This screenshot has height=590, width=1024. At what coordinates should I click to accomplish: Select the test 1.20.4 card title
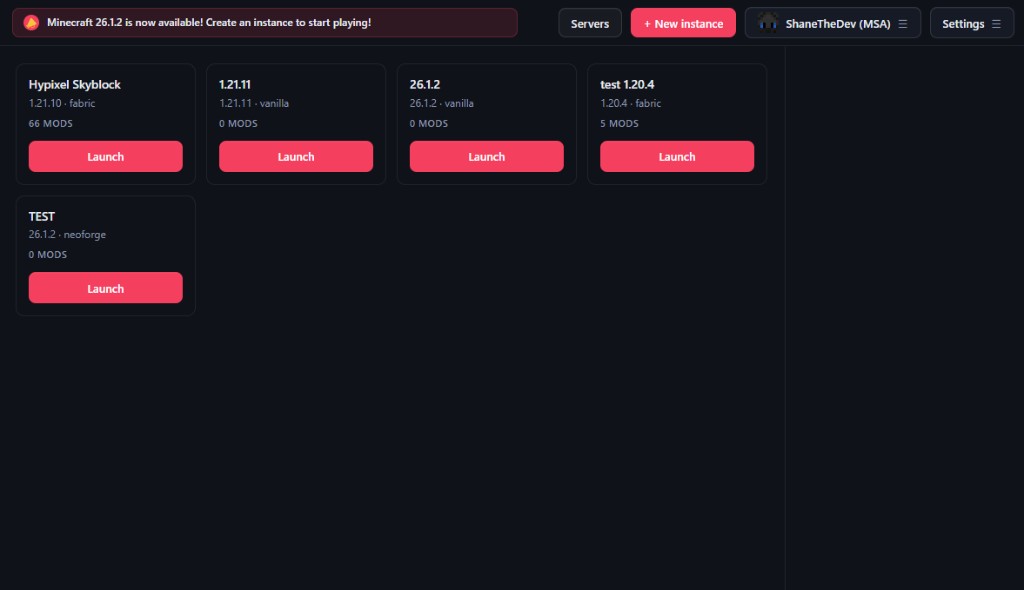tap(627, 84)
